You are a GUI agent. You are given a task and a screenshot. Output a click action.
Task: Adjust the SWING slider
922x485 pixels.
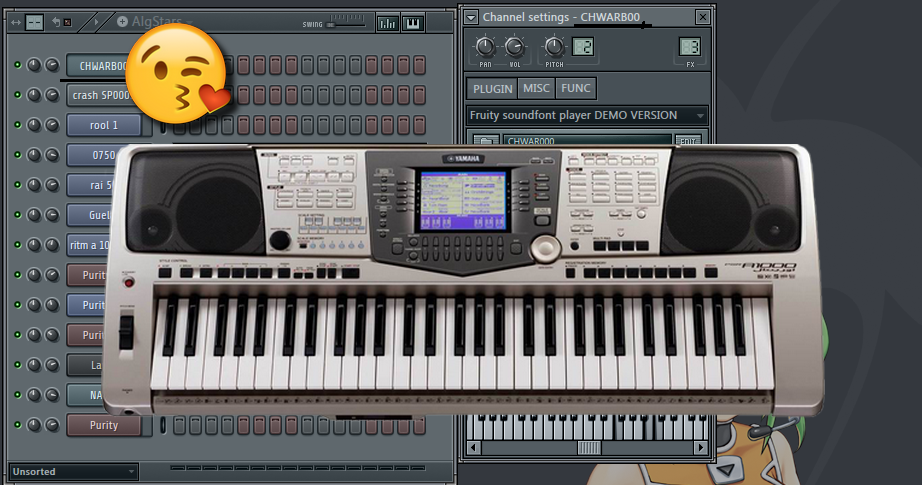346,24
